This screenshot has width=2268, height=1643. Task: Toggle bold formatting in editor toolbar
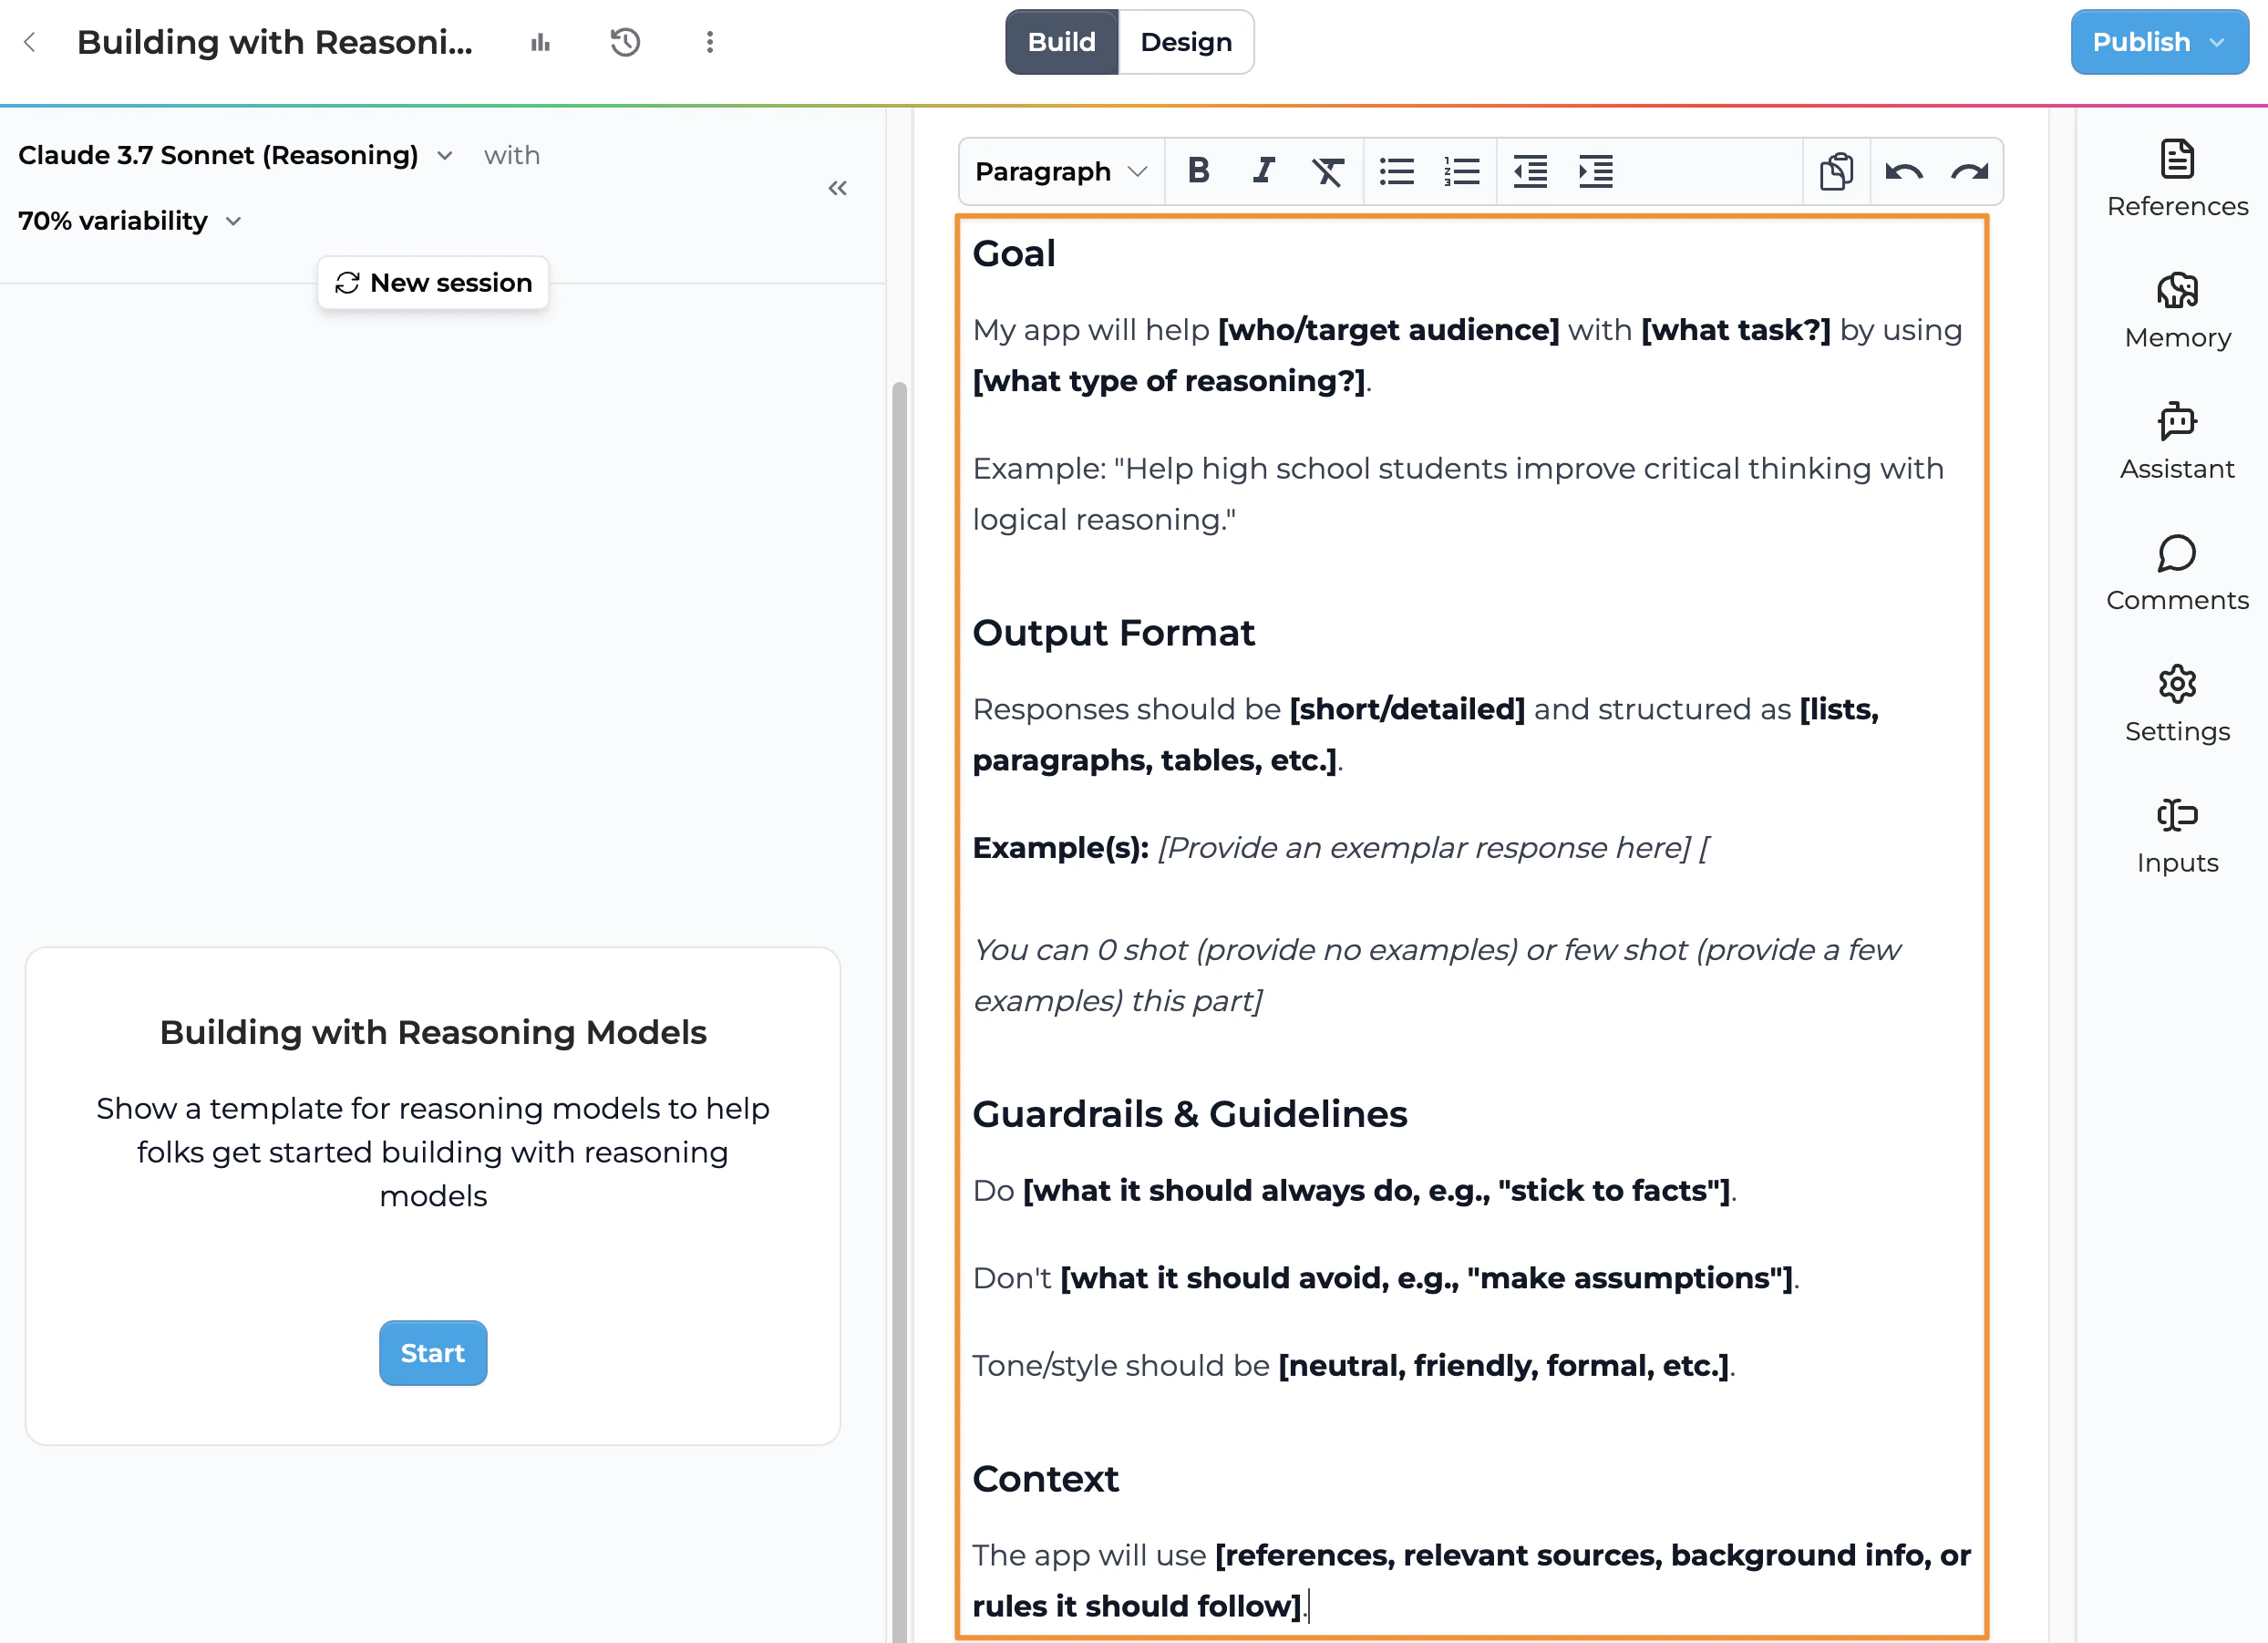pos(1198,171)
